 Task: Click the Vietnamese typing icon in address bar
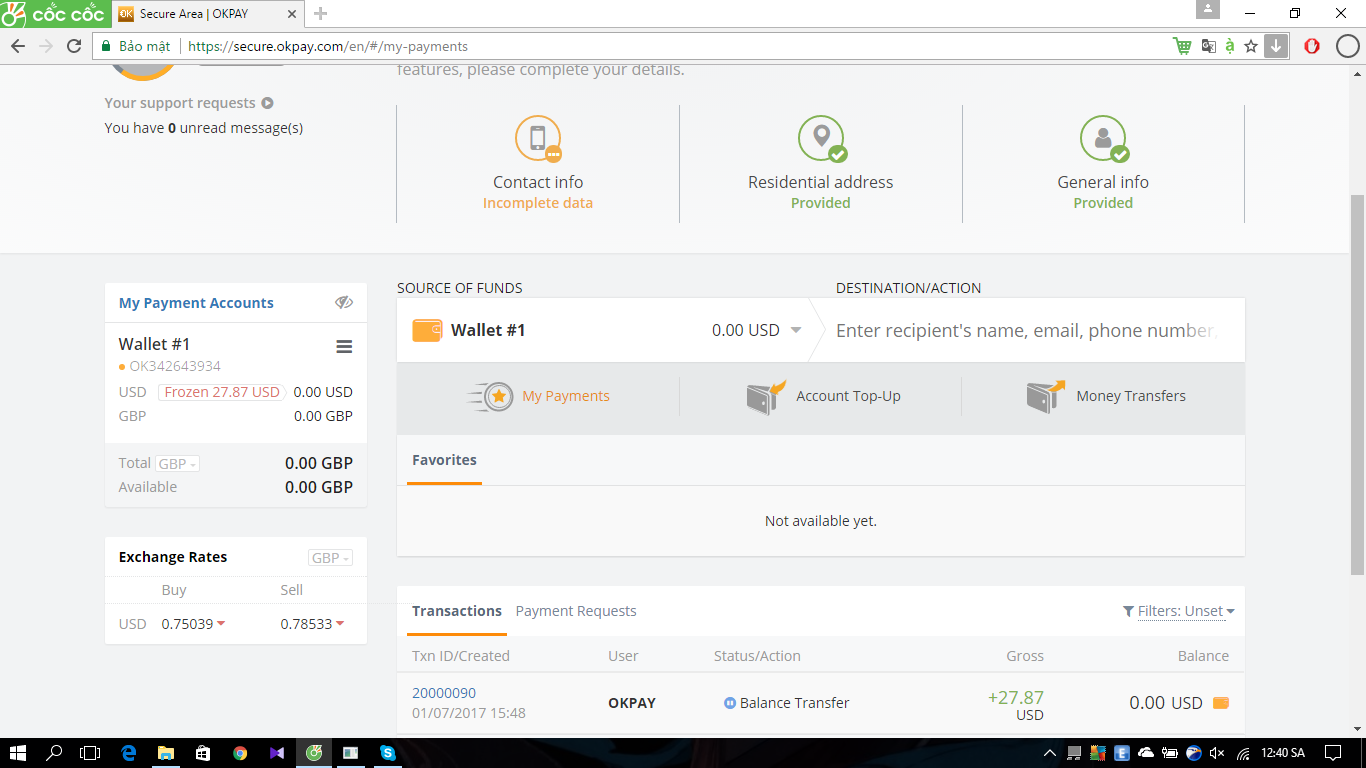click(1229, 46)
